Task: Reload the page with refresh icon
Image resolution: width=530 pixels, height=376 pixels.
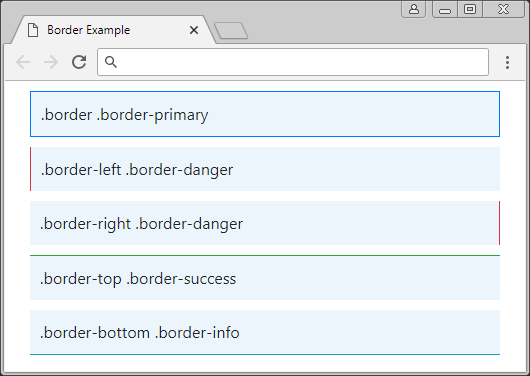Action: point(79,62)
